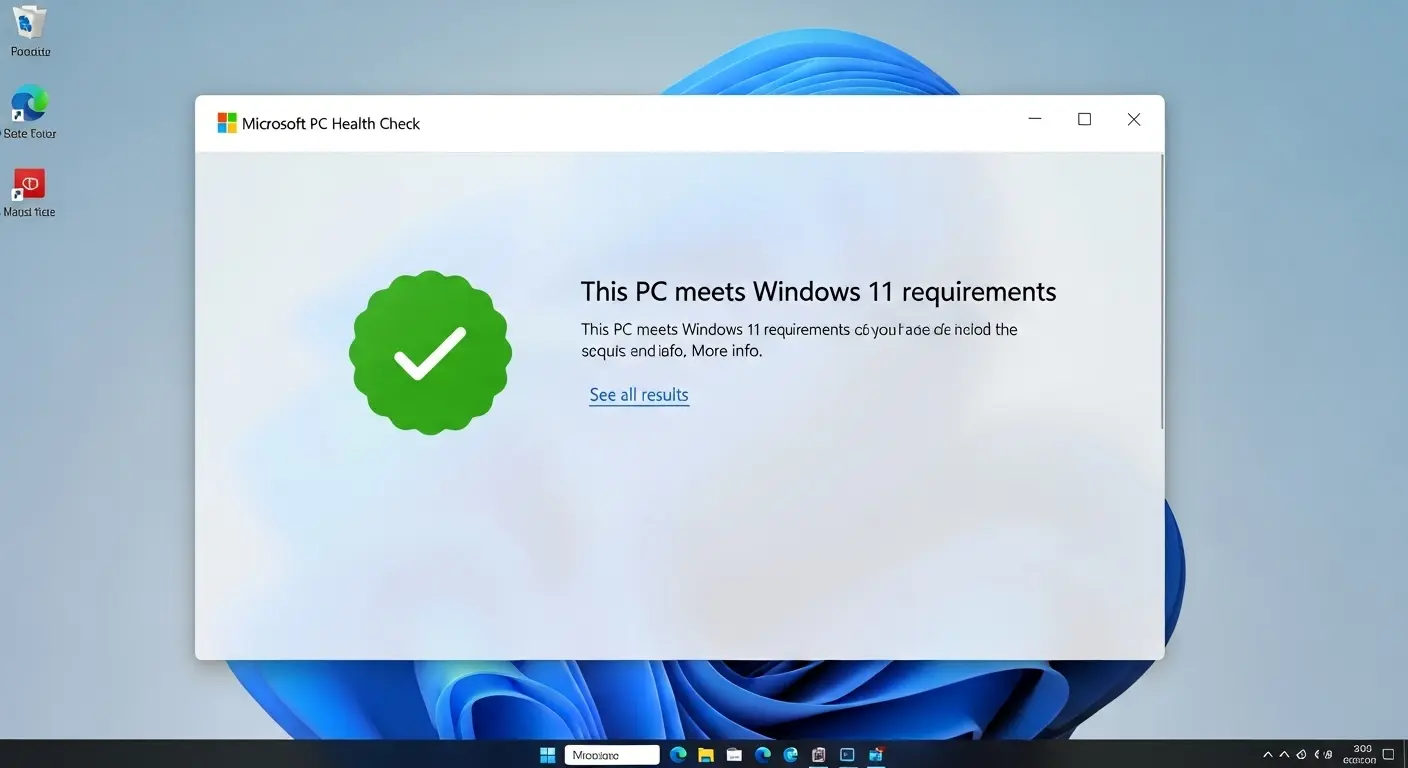Screen dimensions: 1408x768
Task: Minimize the PC Health Check window
Action: tap(1035, 119)
